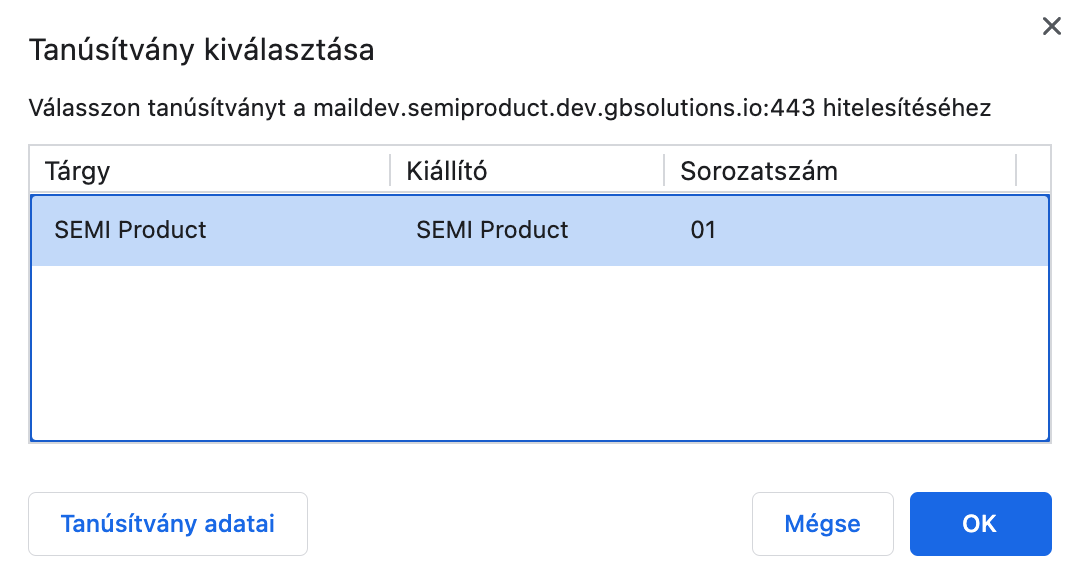The image size is (1082, 582).
Task: Click the Tárgy column header
Action: 77,170
